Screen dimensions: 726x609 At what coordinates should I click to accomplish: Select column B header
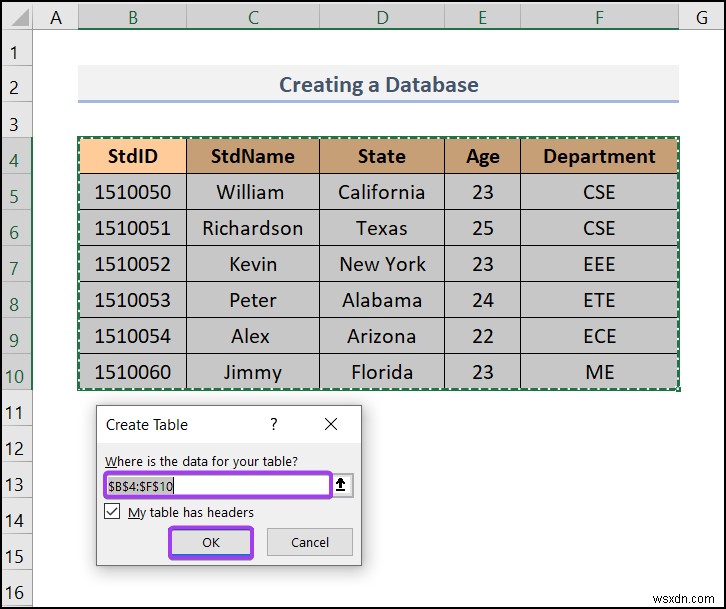[132, 18]
